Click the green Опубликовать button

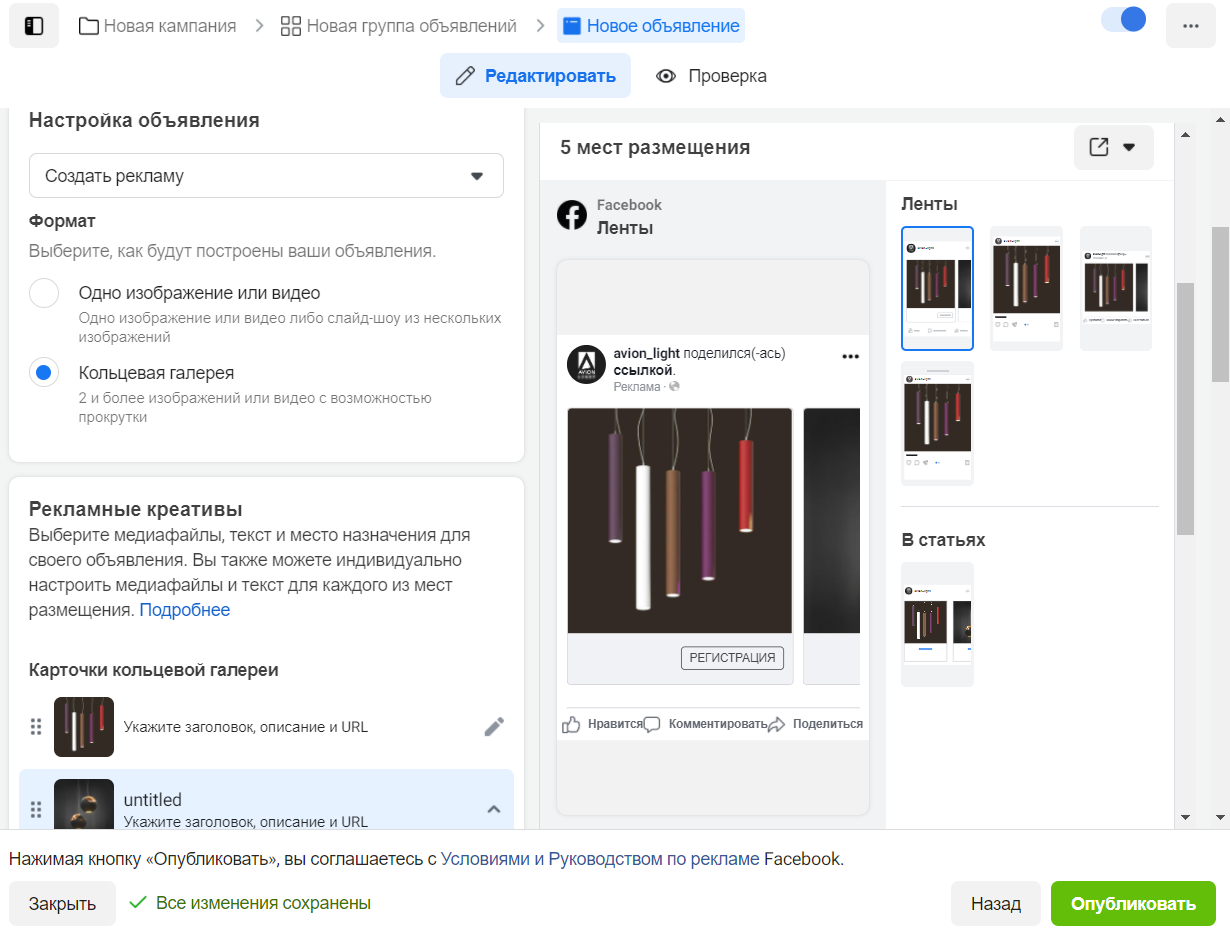pos(1133,903)
